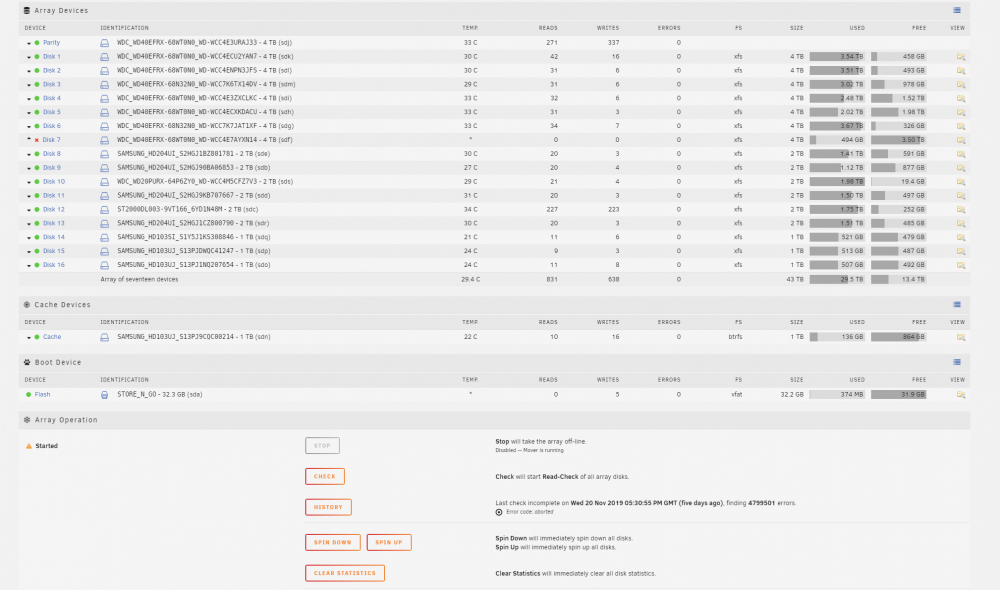Screen dimensions: 1000x590
Task: Expand the arrow beside Disk 16
Action: pyautogui.click(x=29, y=265)
